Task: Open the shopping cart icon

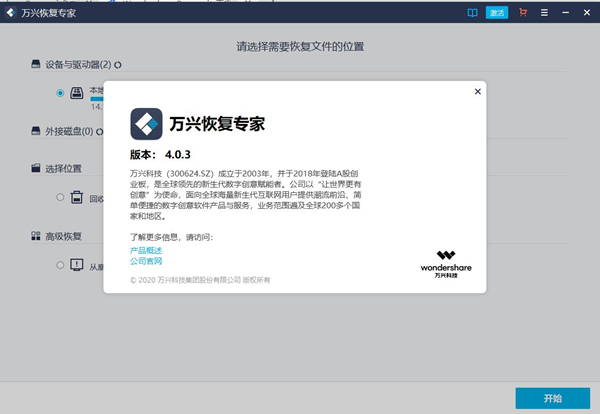Action: pyautogui.click(x=521, y=13)
